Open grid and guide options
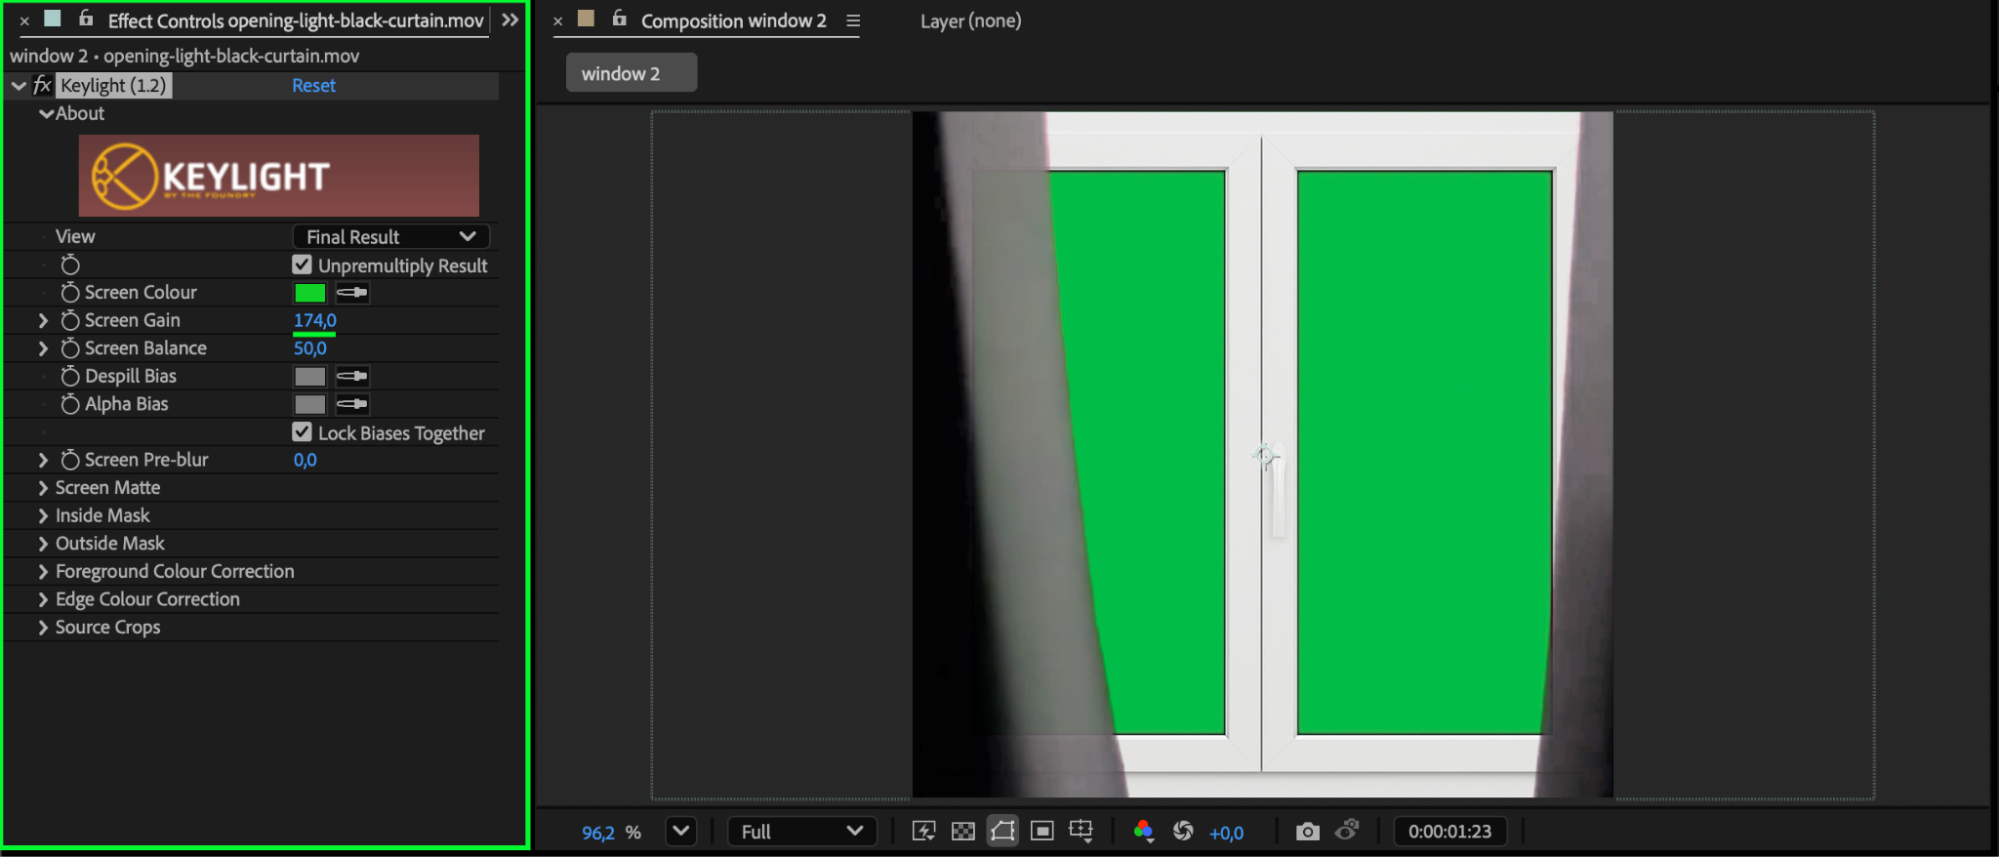1999x857 pixels. [x=1081, y=831]
